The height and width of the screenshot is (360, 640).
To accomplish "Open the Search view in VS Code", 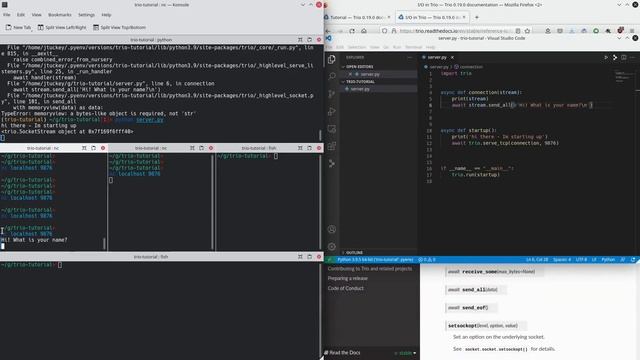I will 332,76.
